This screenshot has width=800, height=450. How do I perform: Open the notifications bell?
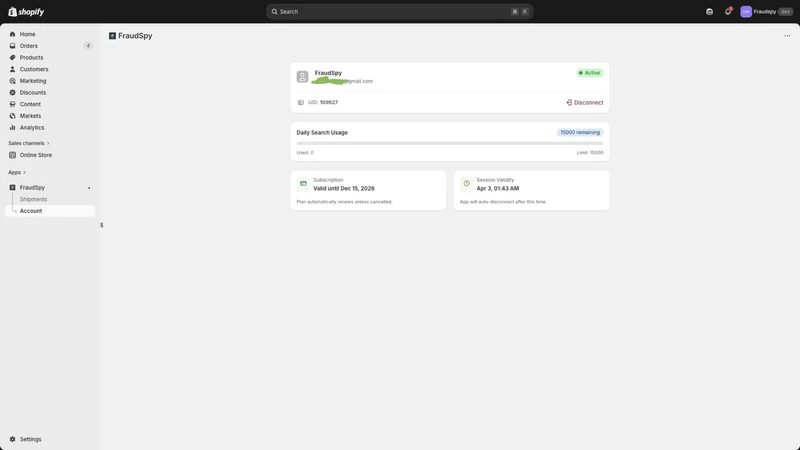pyautogui.click(x=728, y=11)
